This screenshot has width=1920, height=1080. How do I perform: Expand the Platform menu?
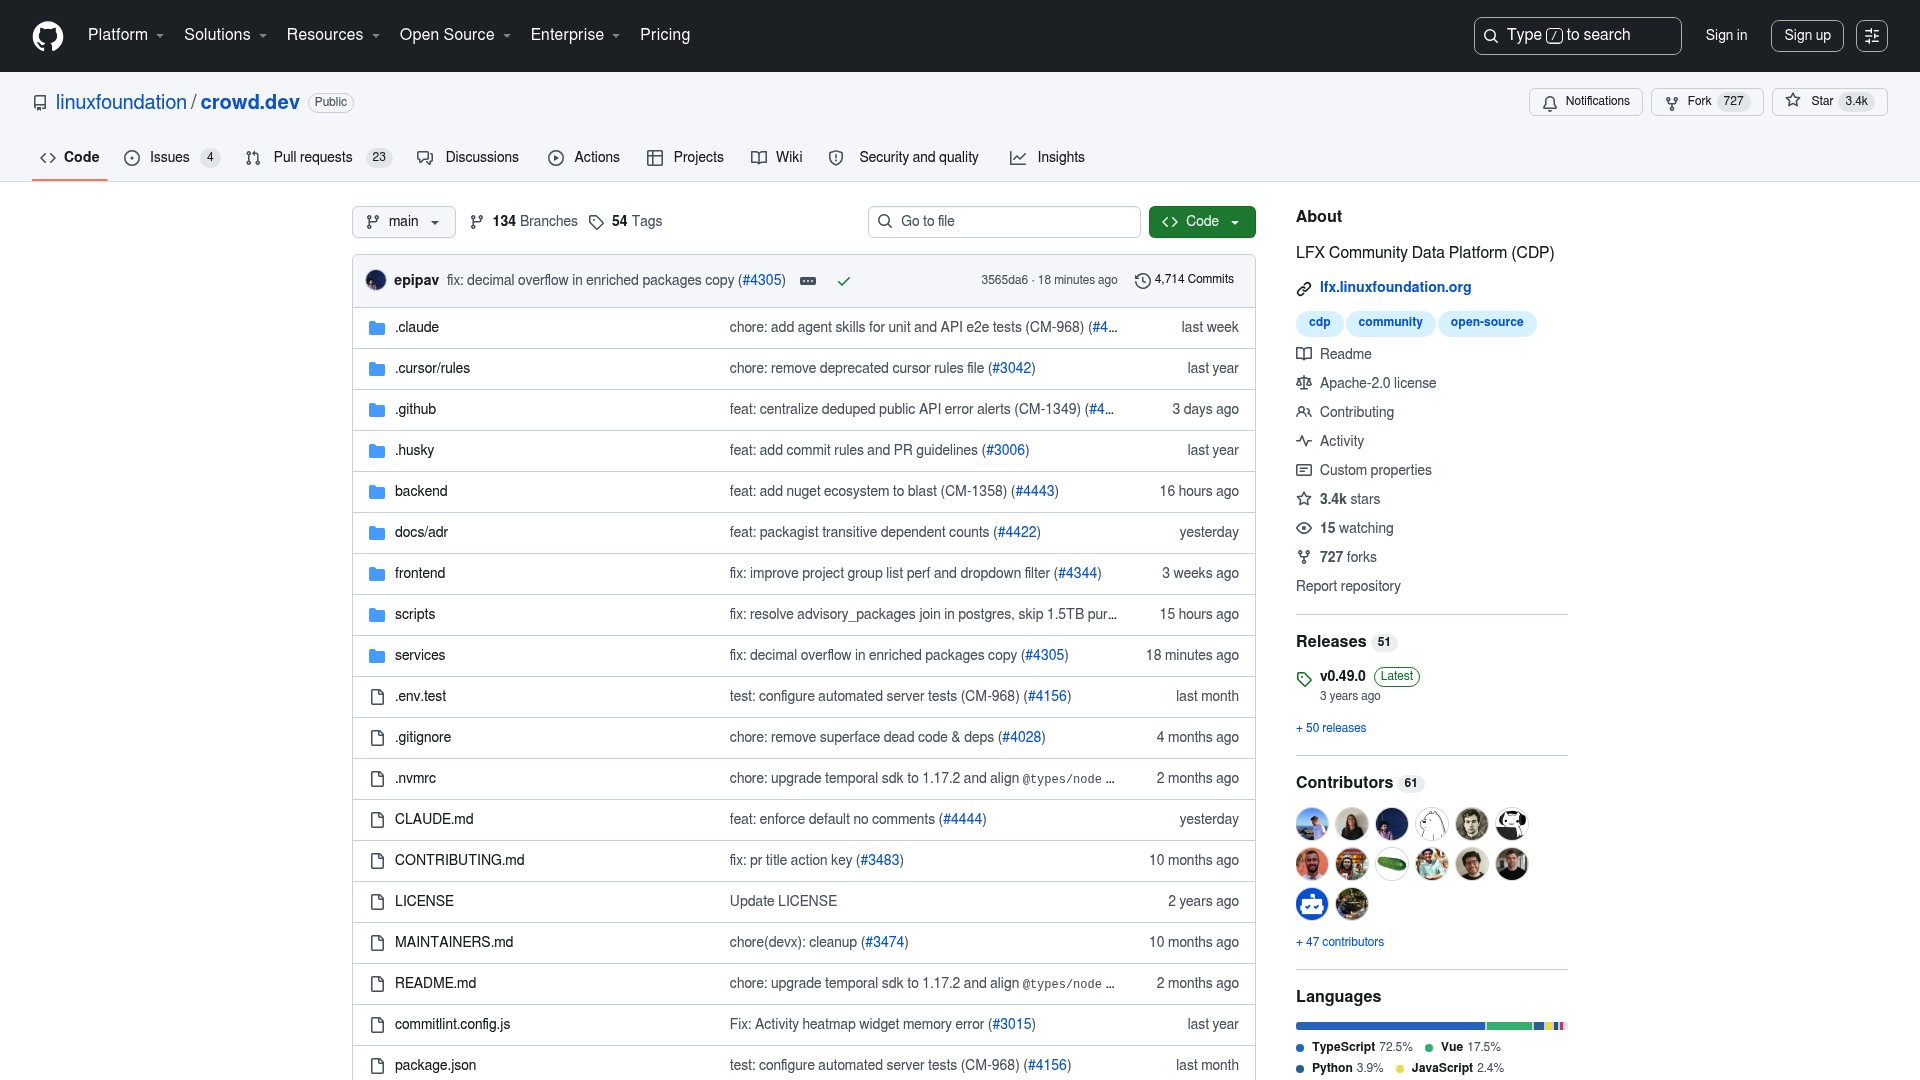point(126,35)
